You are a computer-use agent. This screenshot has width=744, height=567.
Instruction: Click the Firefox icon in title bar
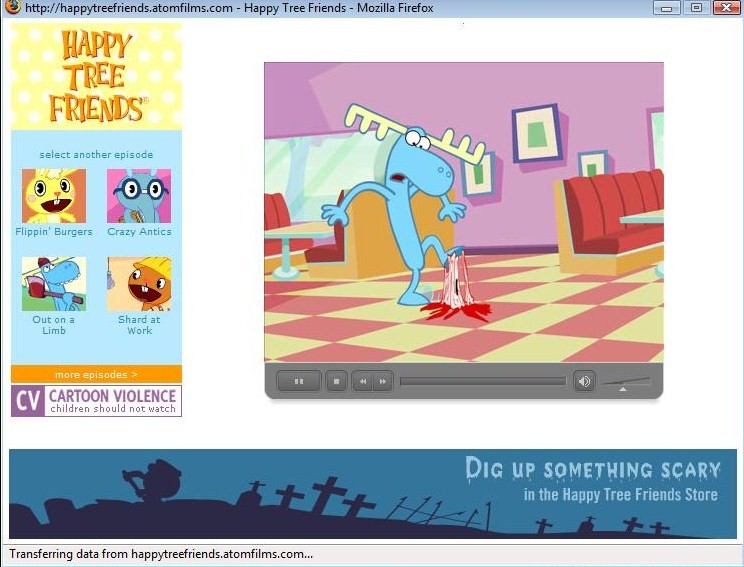[12, 7]
